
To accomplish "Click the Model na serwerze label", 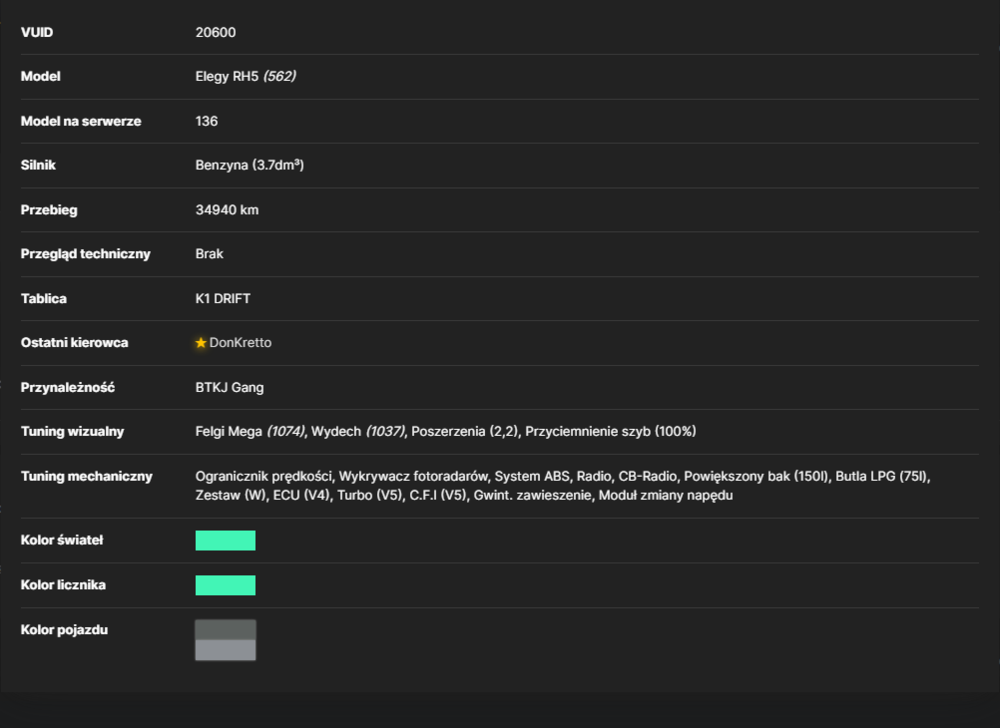I will pos(81,121).
